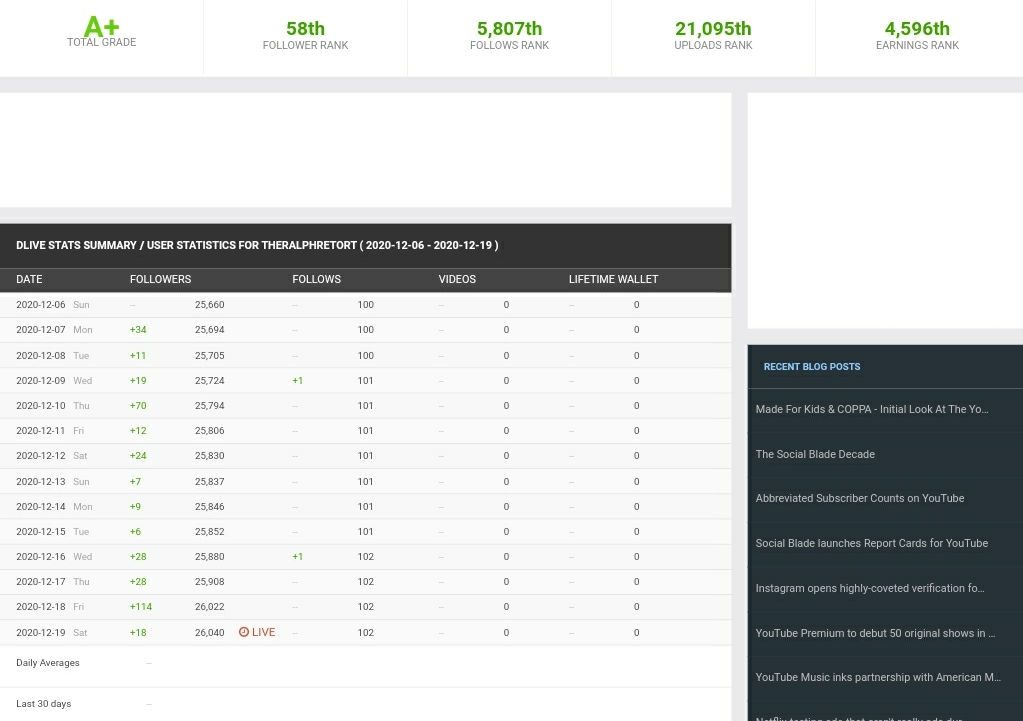Screen dimensions: 1023x721
Task: Open The Social Blade Decade post
Action: [815, 454]
